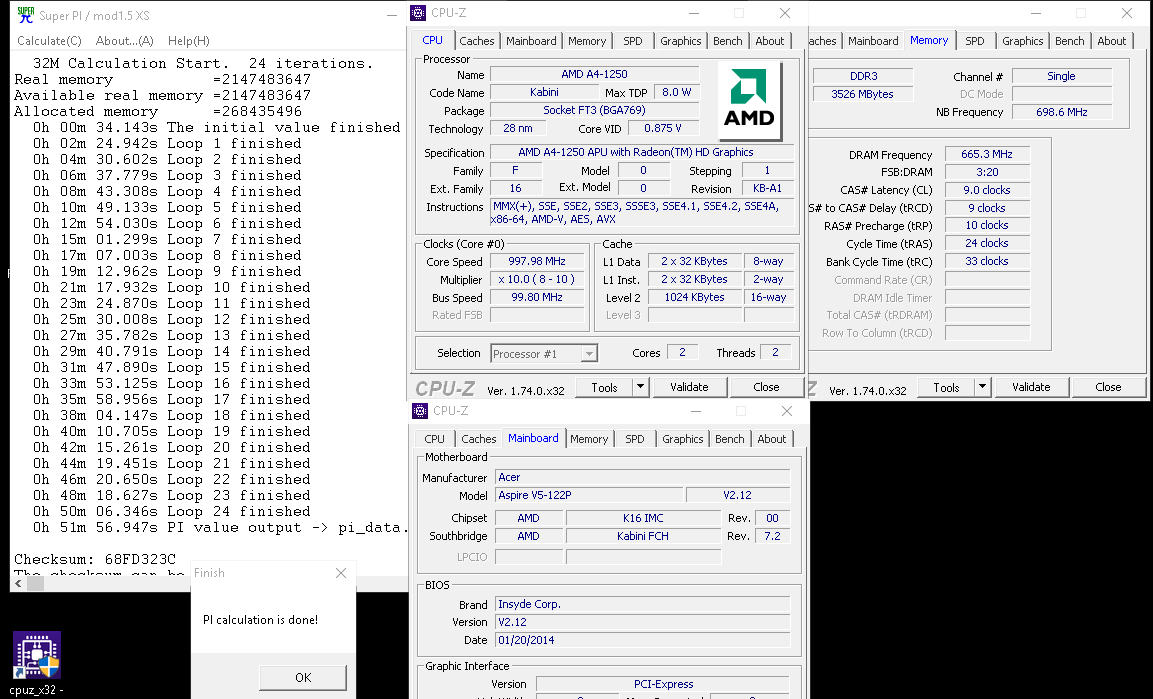1153x699 pixels.
Task: Click the Checksum: 68FD323C line
Action: tap(95, 559)
